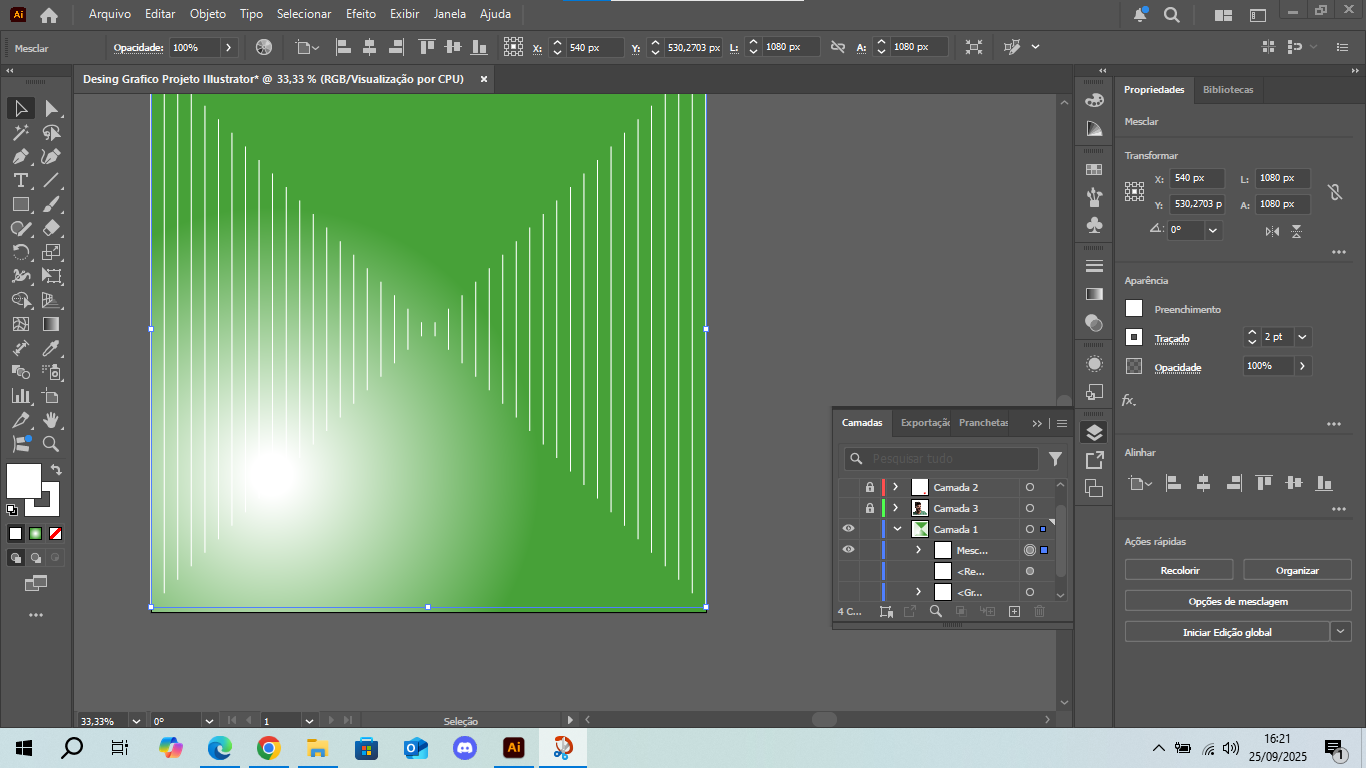Image resolution: width=1366 pixels, height=768 pixels.
Task: Select the Paintbrush tool
Action: (x=52, y=204)
